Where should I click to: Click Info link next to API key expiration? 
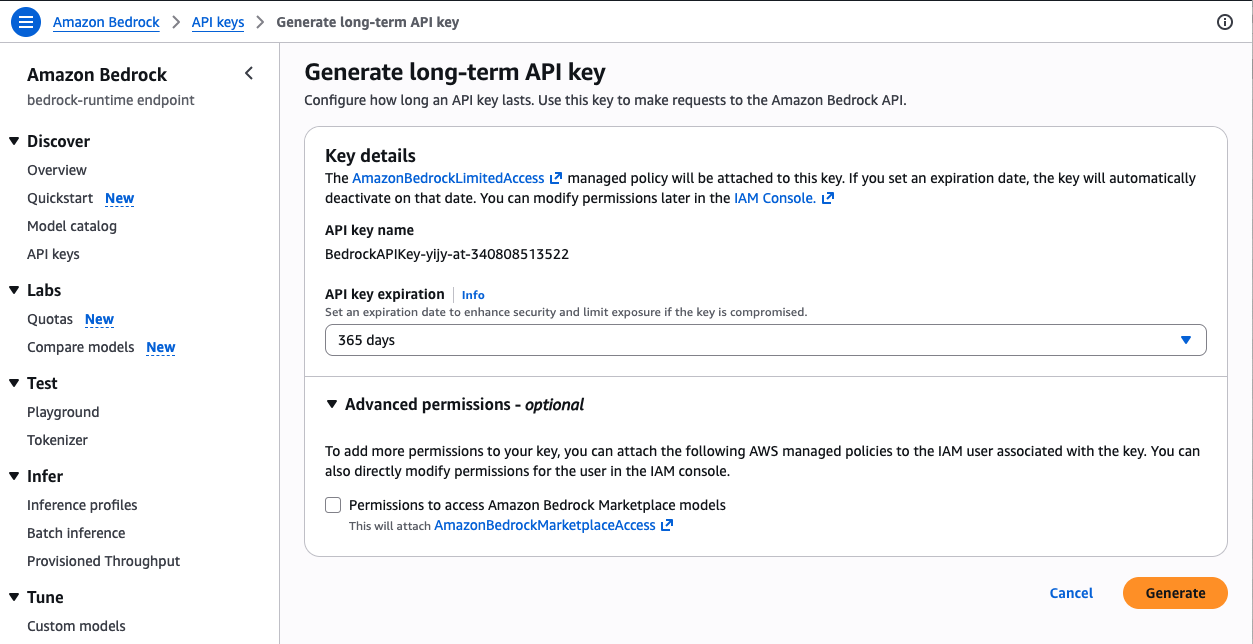point(473,295)
